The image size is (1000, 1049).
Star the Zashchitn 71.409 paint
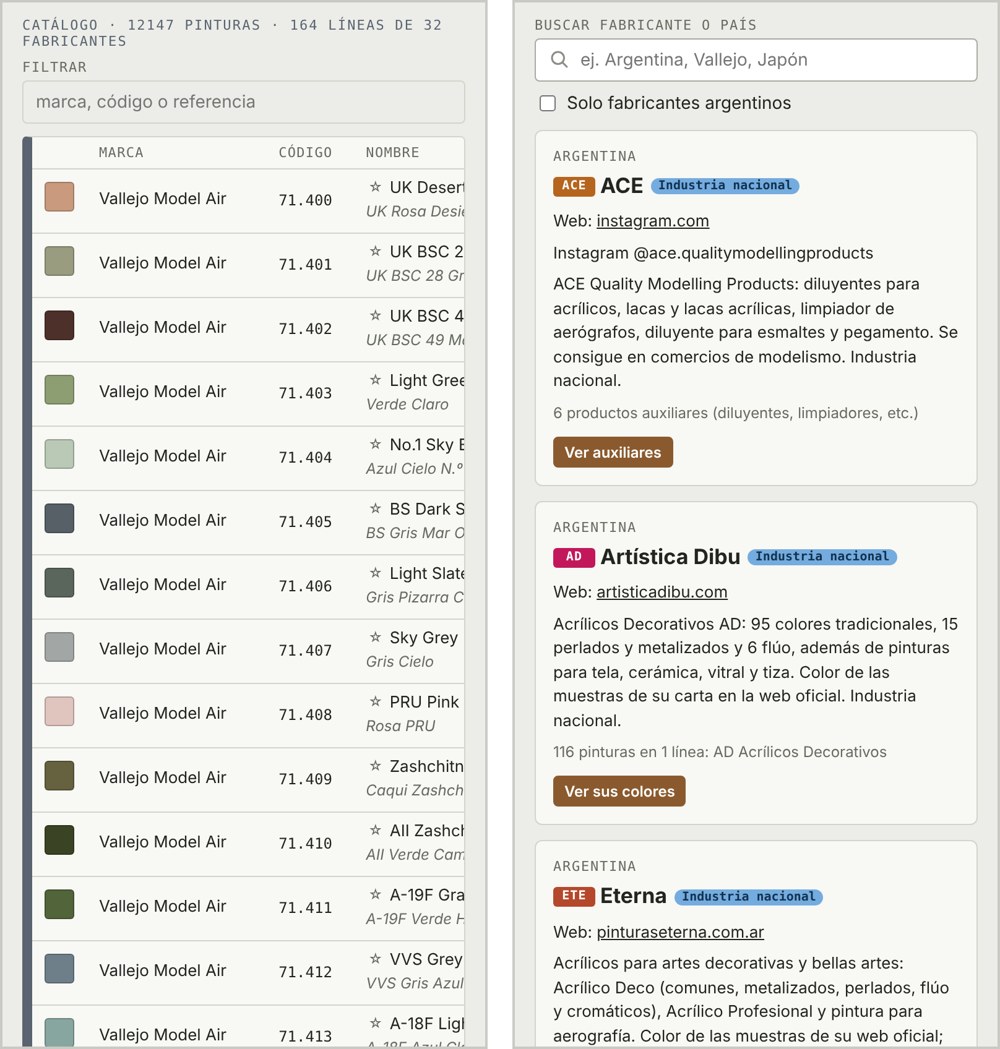click(x=375, y=765)
